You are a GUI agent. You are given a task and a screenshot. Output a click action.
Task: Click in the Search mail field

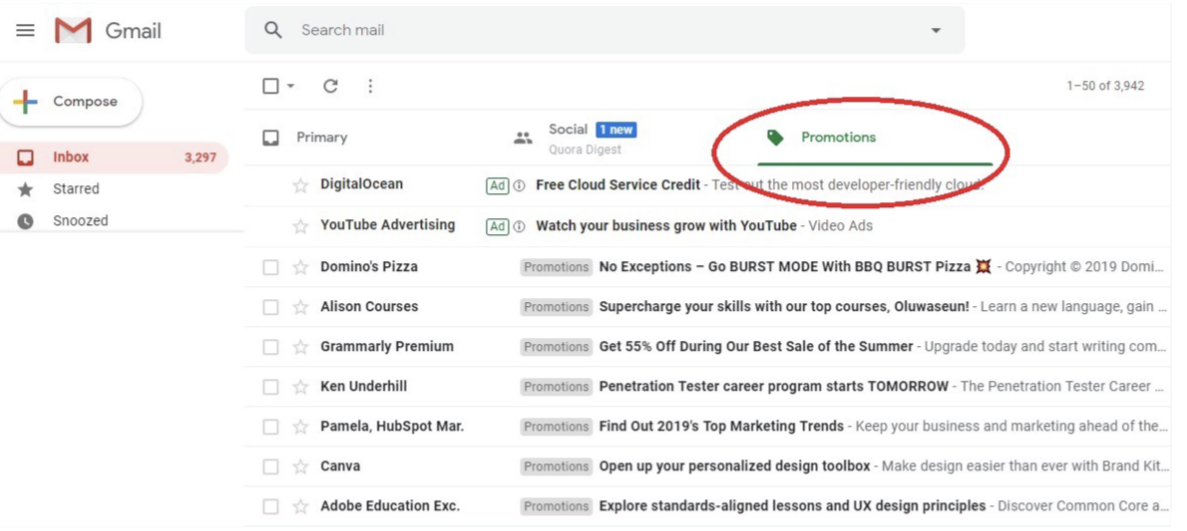(606, 30)
